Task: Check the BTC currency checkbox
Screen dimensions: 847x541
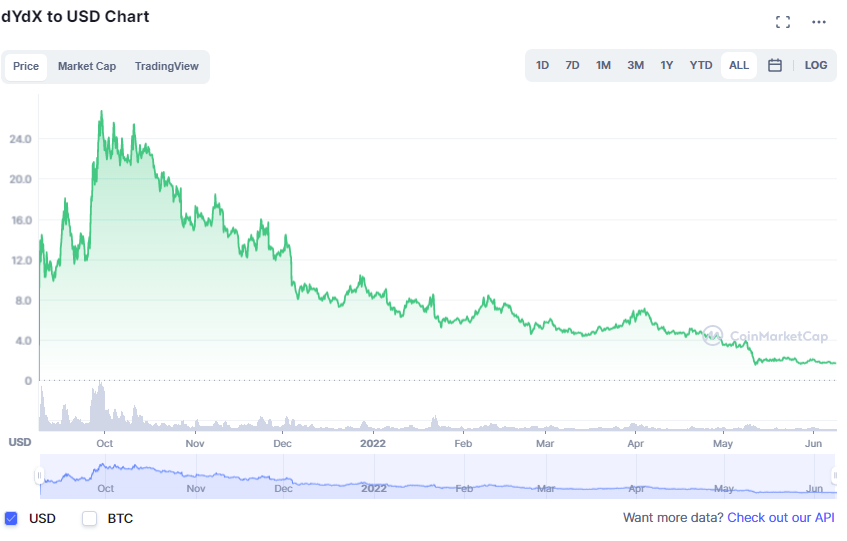Action: pos(90,518)
